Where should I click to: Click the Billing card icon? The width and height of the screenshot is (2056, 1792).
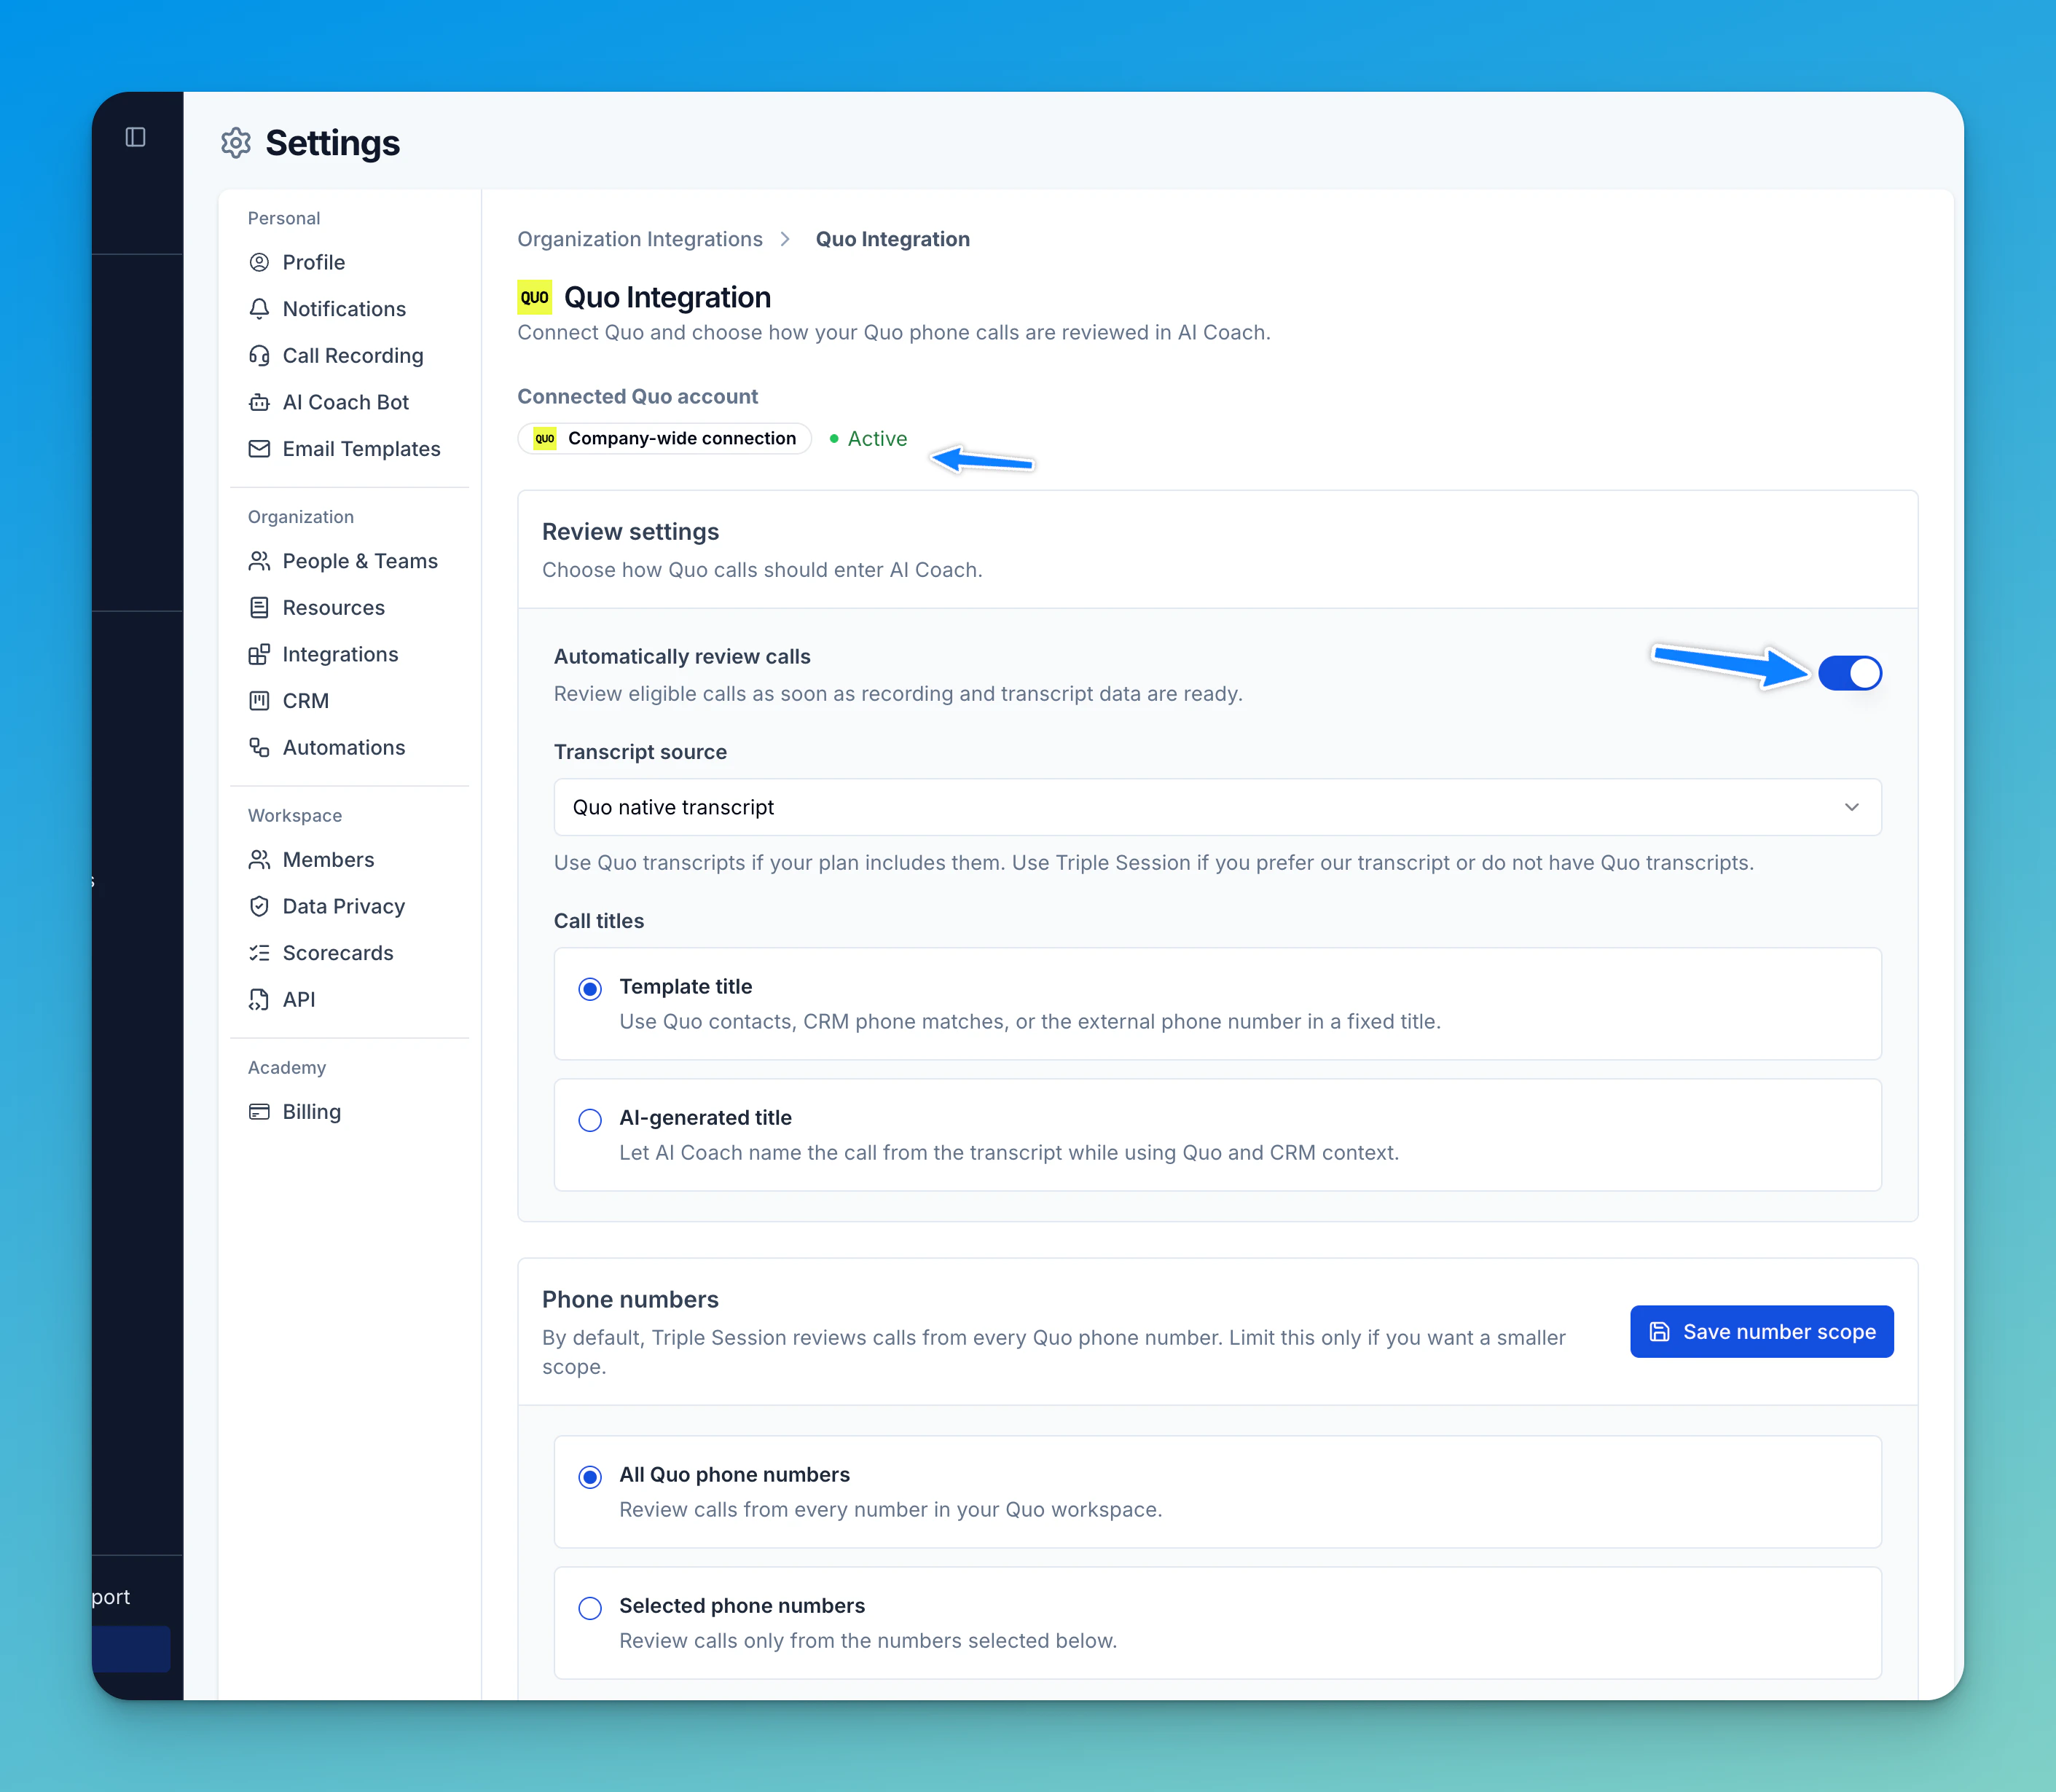point(259,1112)
